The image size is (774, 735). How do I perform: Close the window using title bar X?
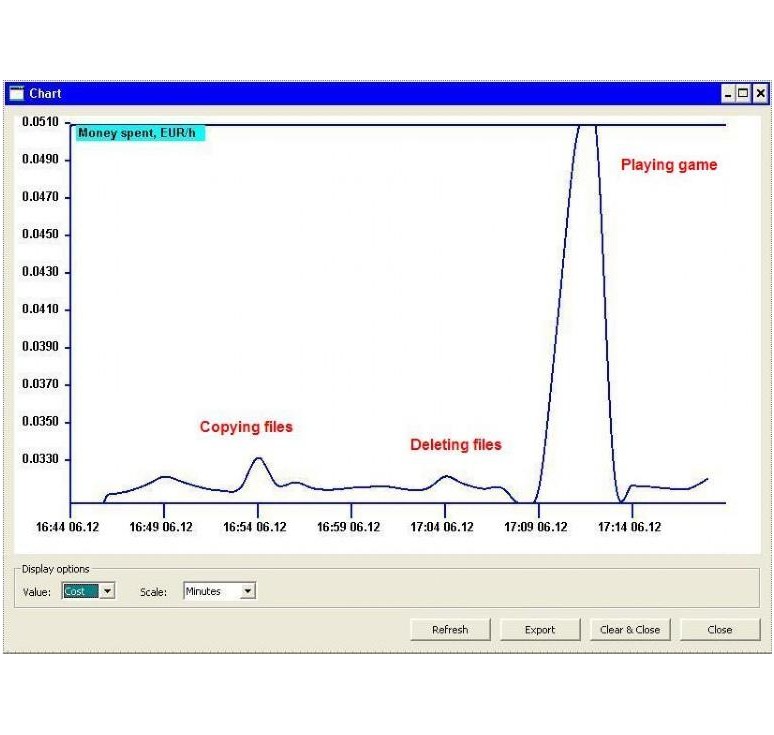tap(760, 93)
